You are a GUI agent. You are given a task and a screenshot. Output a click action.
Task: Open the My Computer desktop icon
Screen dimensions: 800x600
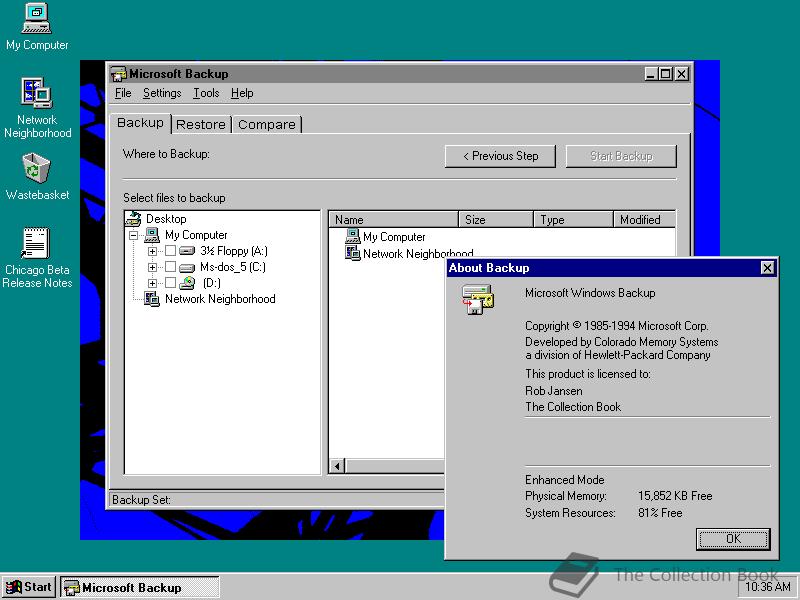[36, 19]
